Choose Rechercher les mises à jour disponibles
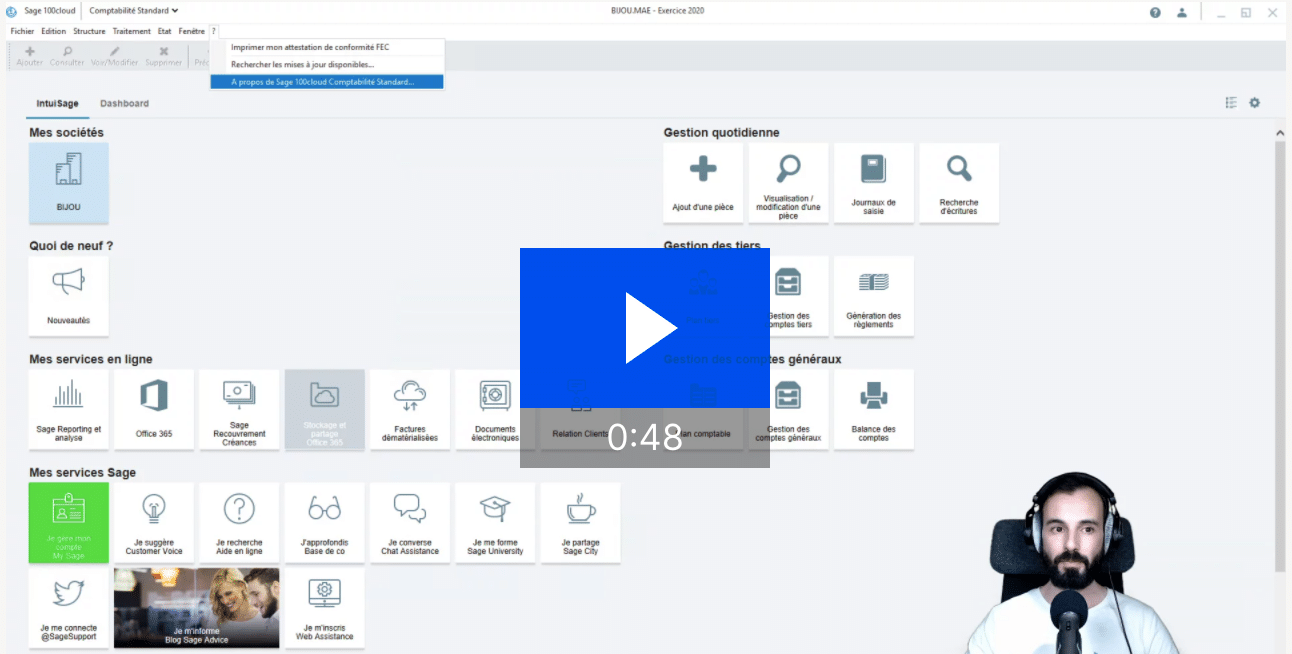1292x654 pixels. [327, 64]
